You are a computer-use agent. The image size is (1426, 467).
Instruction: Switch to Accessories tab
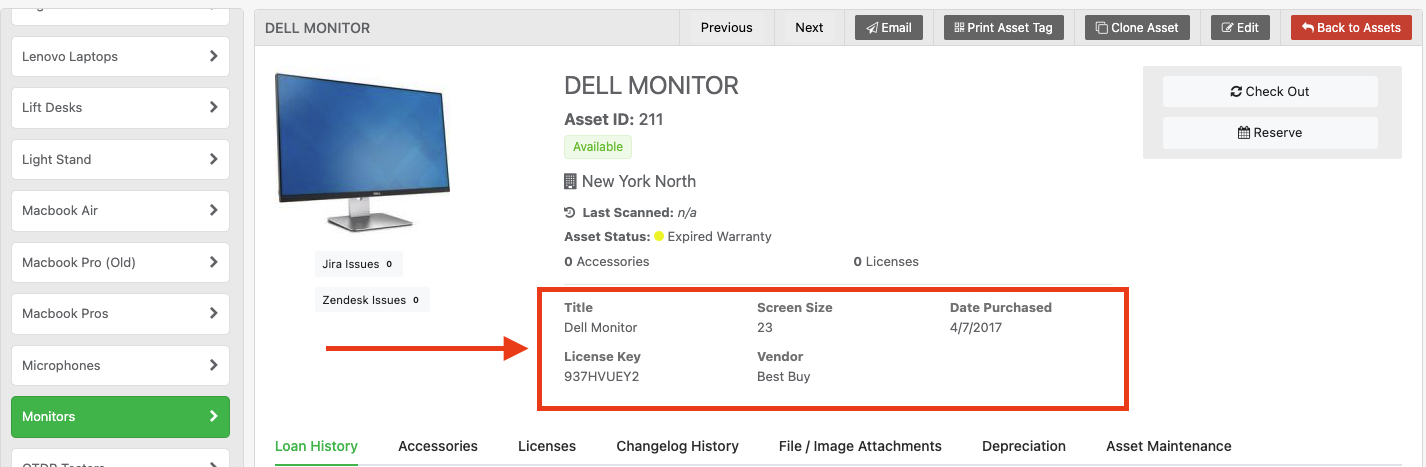point(438,446)
